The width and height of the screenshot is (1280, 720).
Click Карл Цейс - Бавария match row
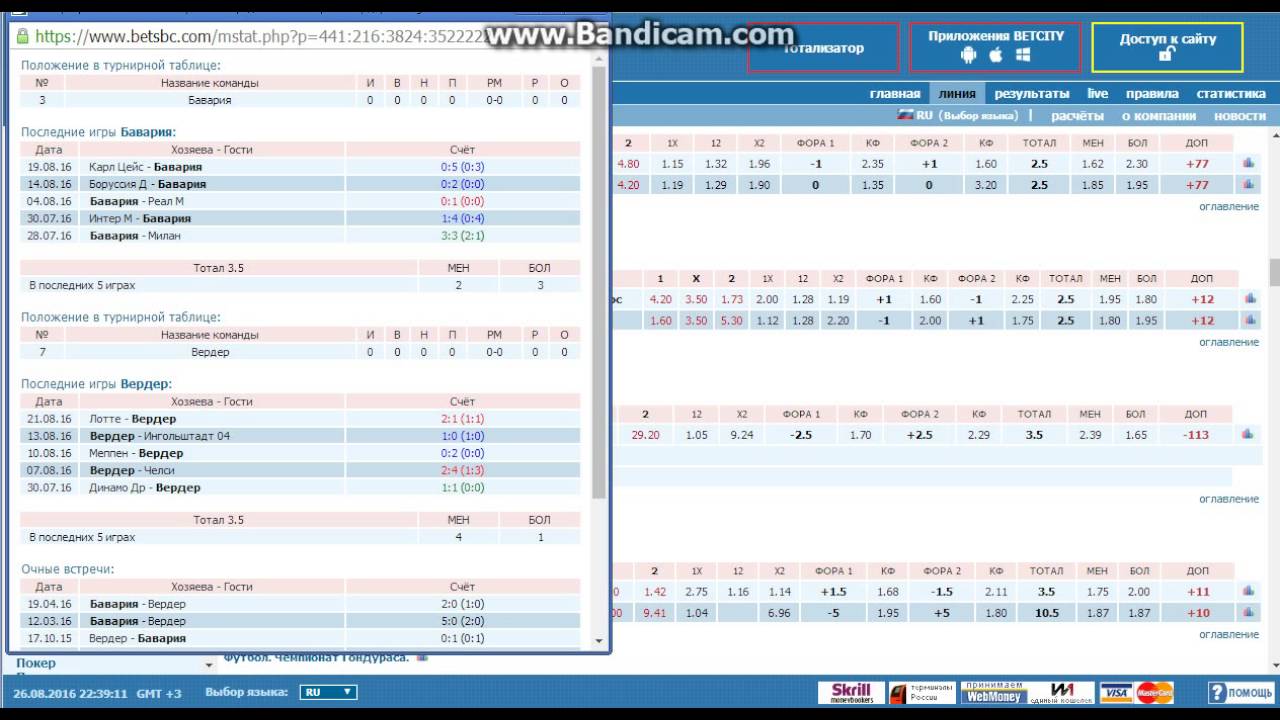300,167
